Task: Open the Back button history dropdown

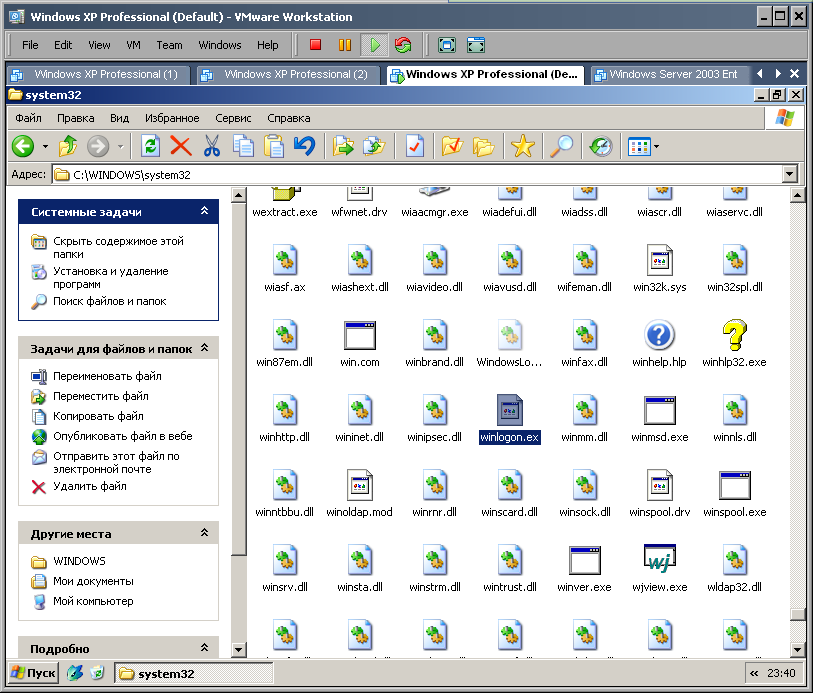Action: (x=46, y=147)
